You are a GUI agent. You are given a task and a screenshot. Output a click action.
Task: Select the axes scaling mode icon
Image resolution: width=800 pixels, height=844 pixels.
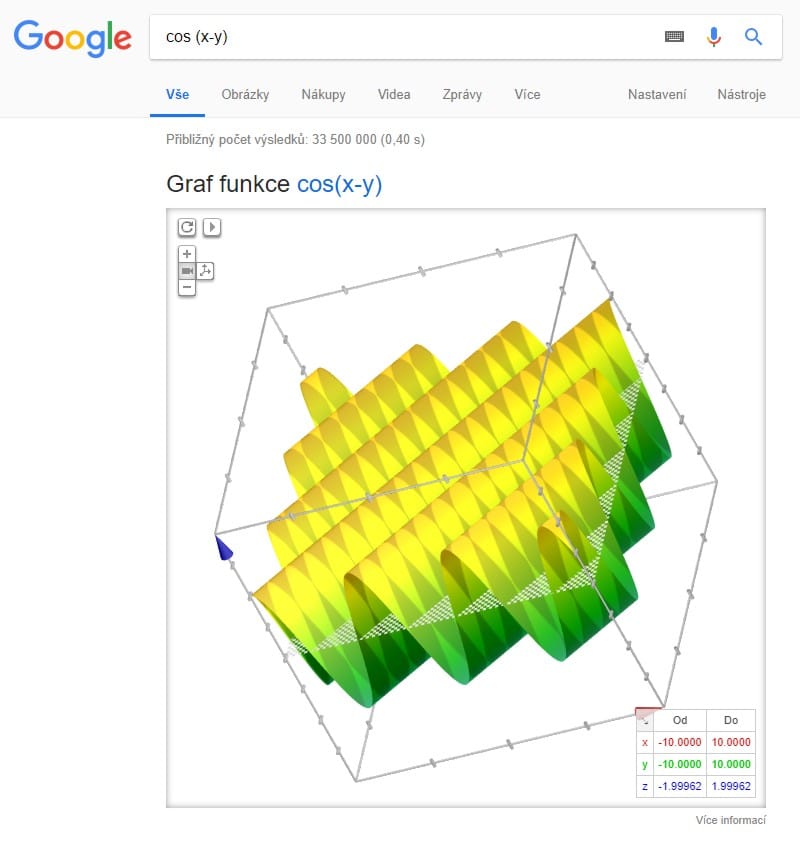[x=205, y=271]
